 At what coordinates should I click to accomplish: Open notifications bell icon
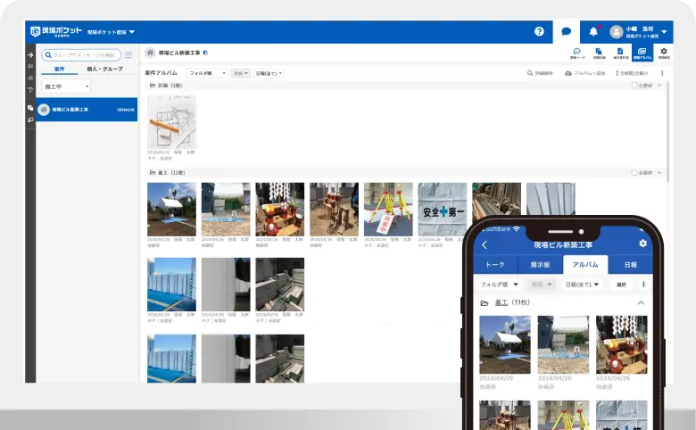click(x=593, y=32)
